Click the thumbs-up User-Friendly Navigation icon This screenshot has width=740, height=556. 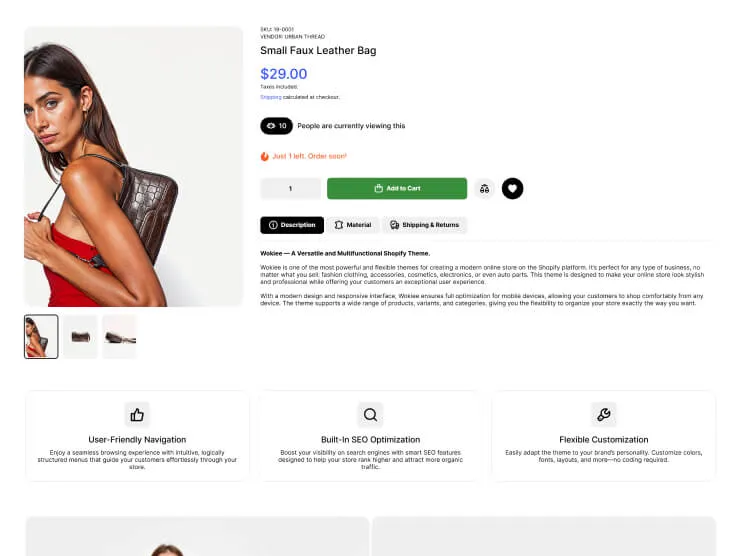(137, 414)
